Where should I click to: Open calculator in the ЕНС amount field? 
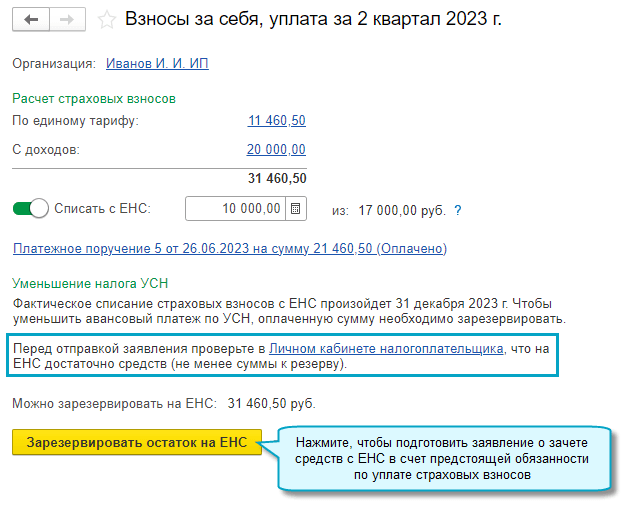[x=295, y=209]
